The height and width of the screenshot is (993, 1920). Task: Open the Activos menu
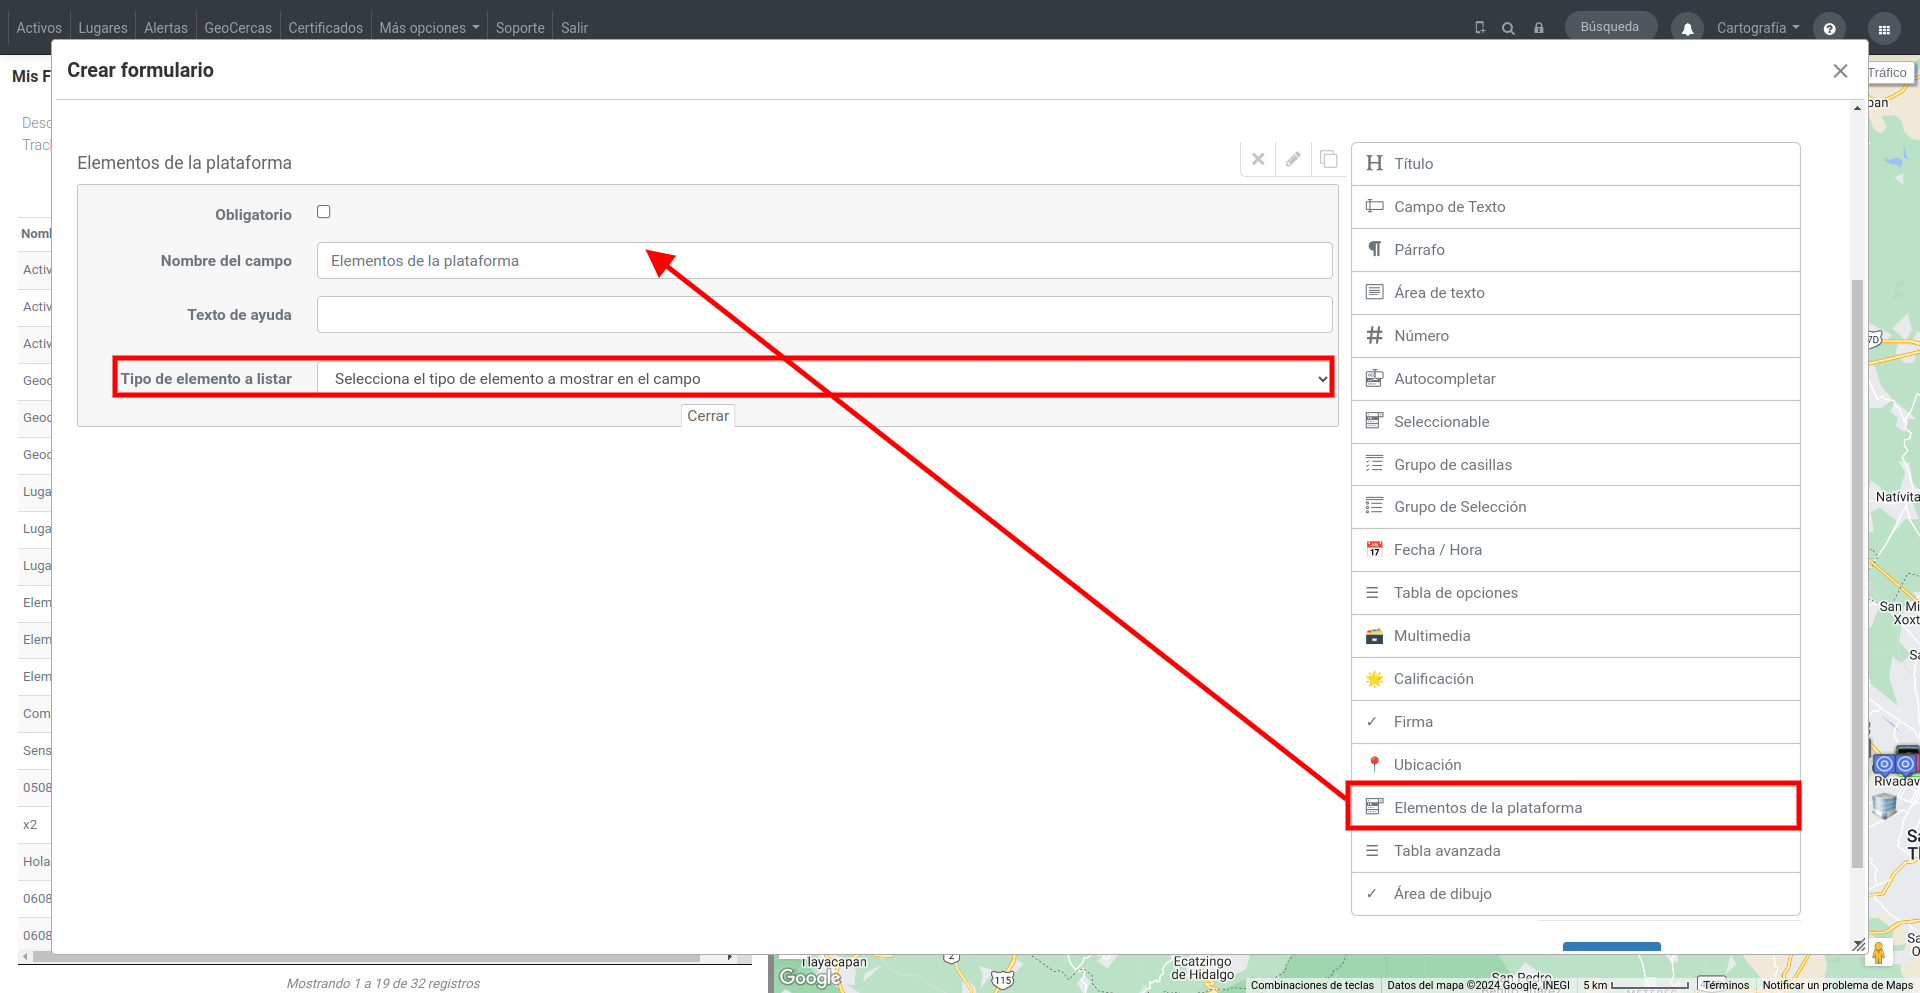[39, 28]
